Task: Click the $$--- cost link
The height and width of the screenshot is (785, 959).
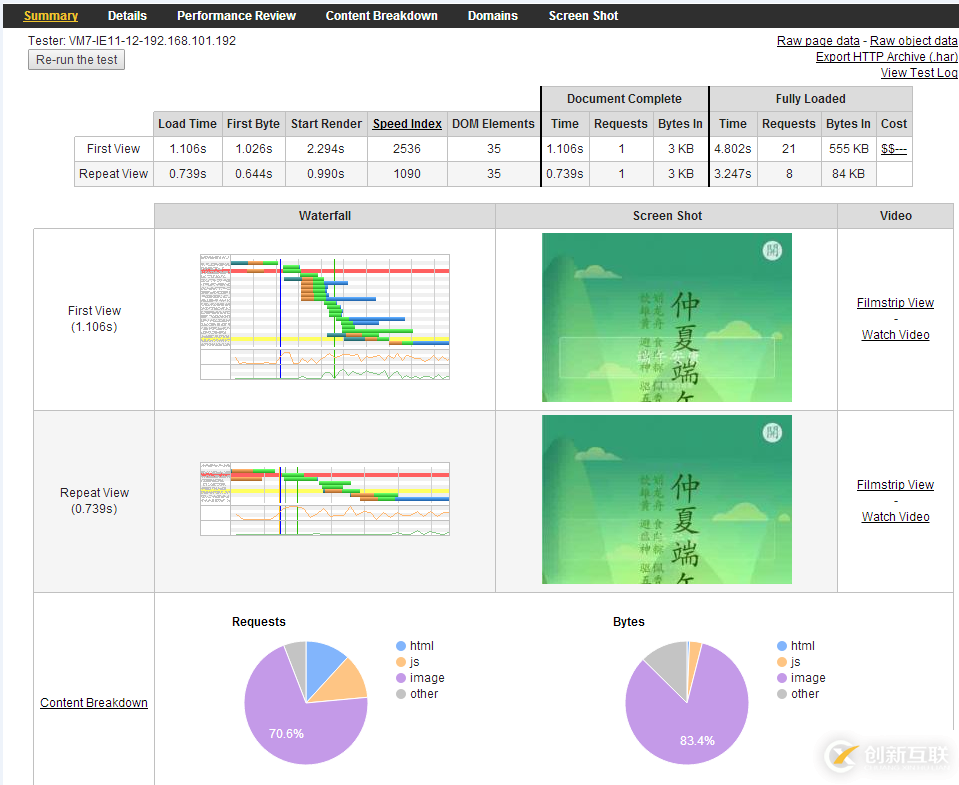Action: (x=893, y=149)
